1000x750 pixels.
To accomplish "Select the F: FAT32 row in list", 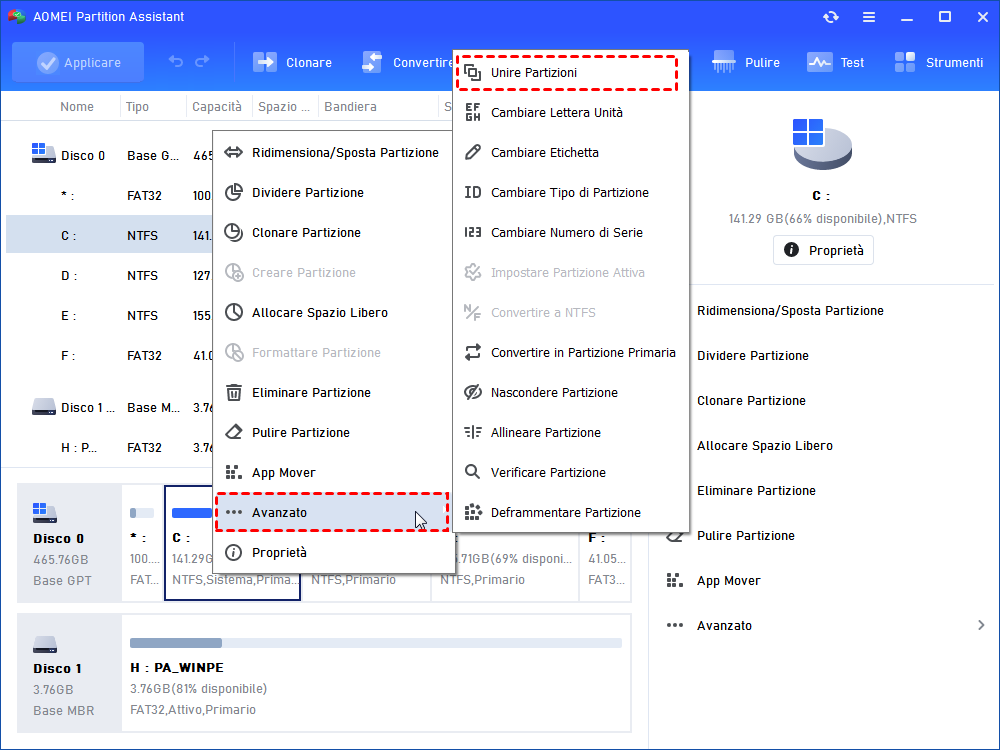I will 109,356.
